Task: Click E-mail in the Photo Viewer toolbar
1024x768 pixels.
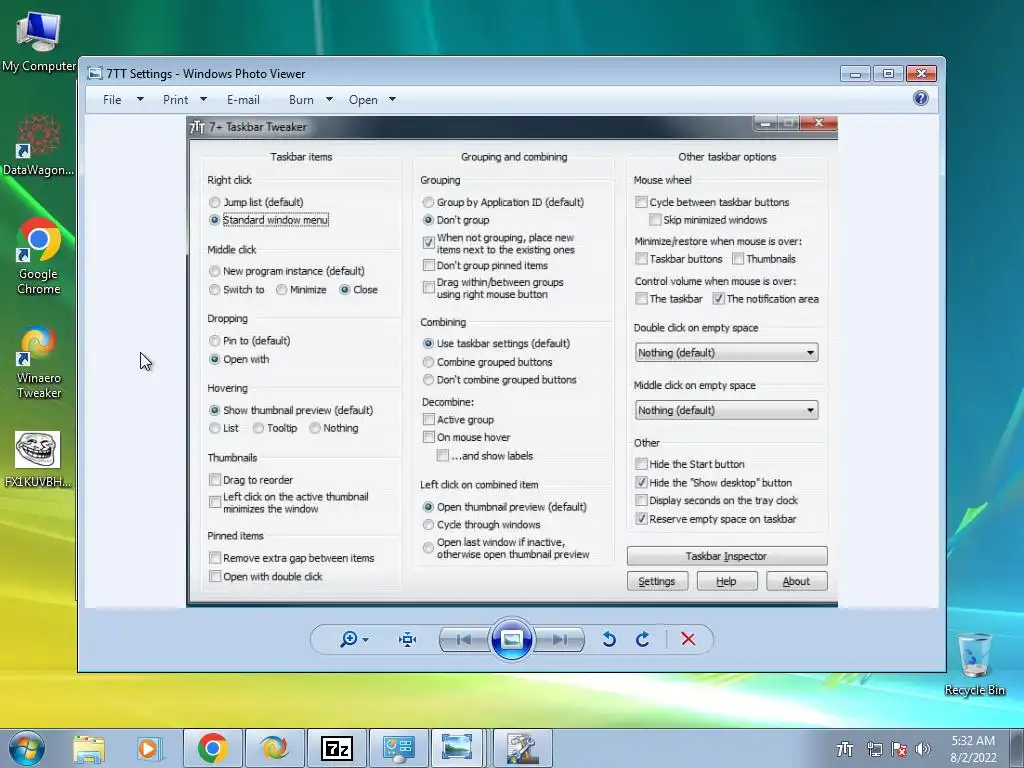Action: pos(243,100)
